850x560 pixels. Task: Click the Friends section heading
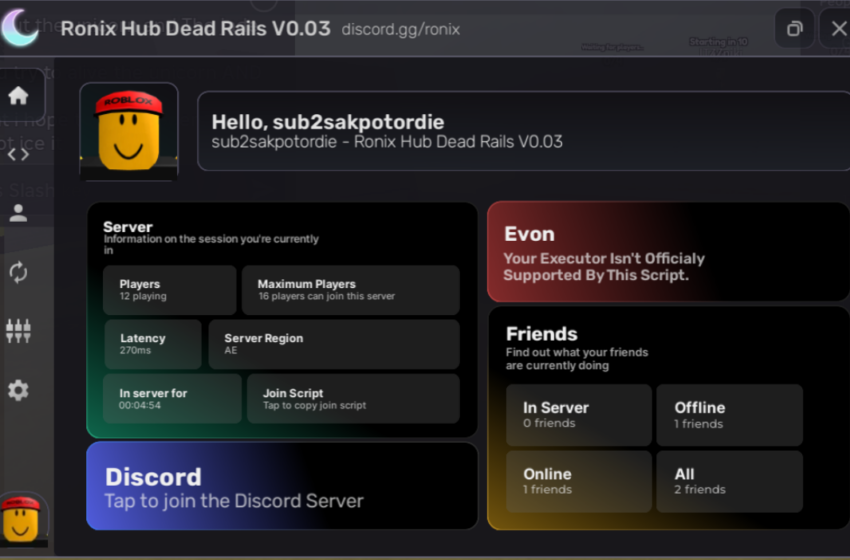pyautogui.click(x=542, y=333)
